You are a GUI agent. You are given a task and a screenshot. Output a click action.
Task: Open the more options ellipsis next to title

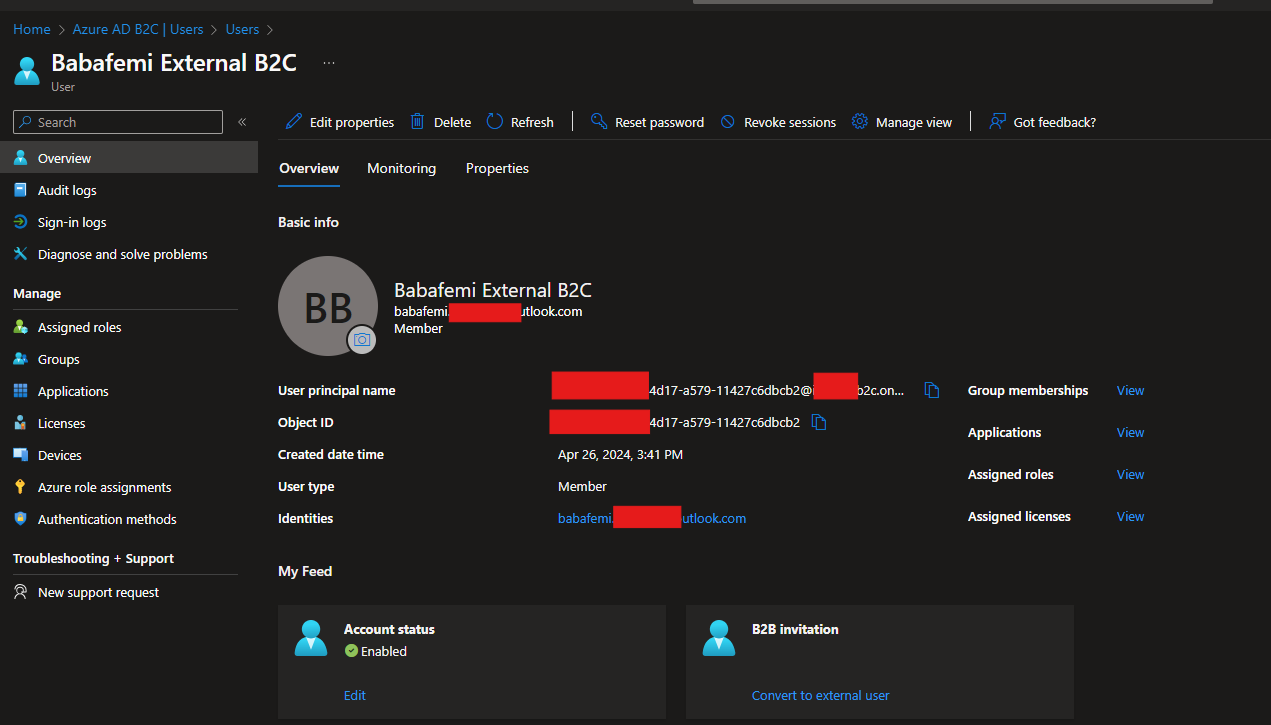coord(329,63)
